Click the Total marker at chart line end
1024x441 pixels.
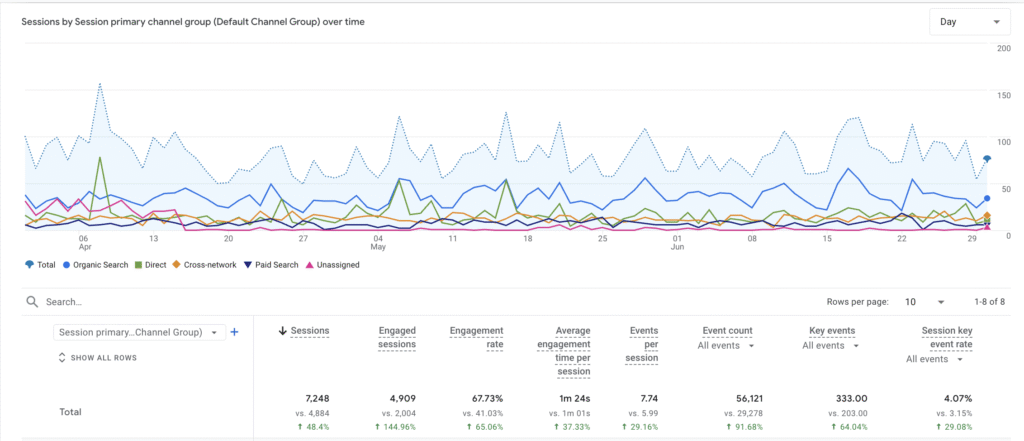tap(987, 158)
